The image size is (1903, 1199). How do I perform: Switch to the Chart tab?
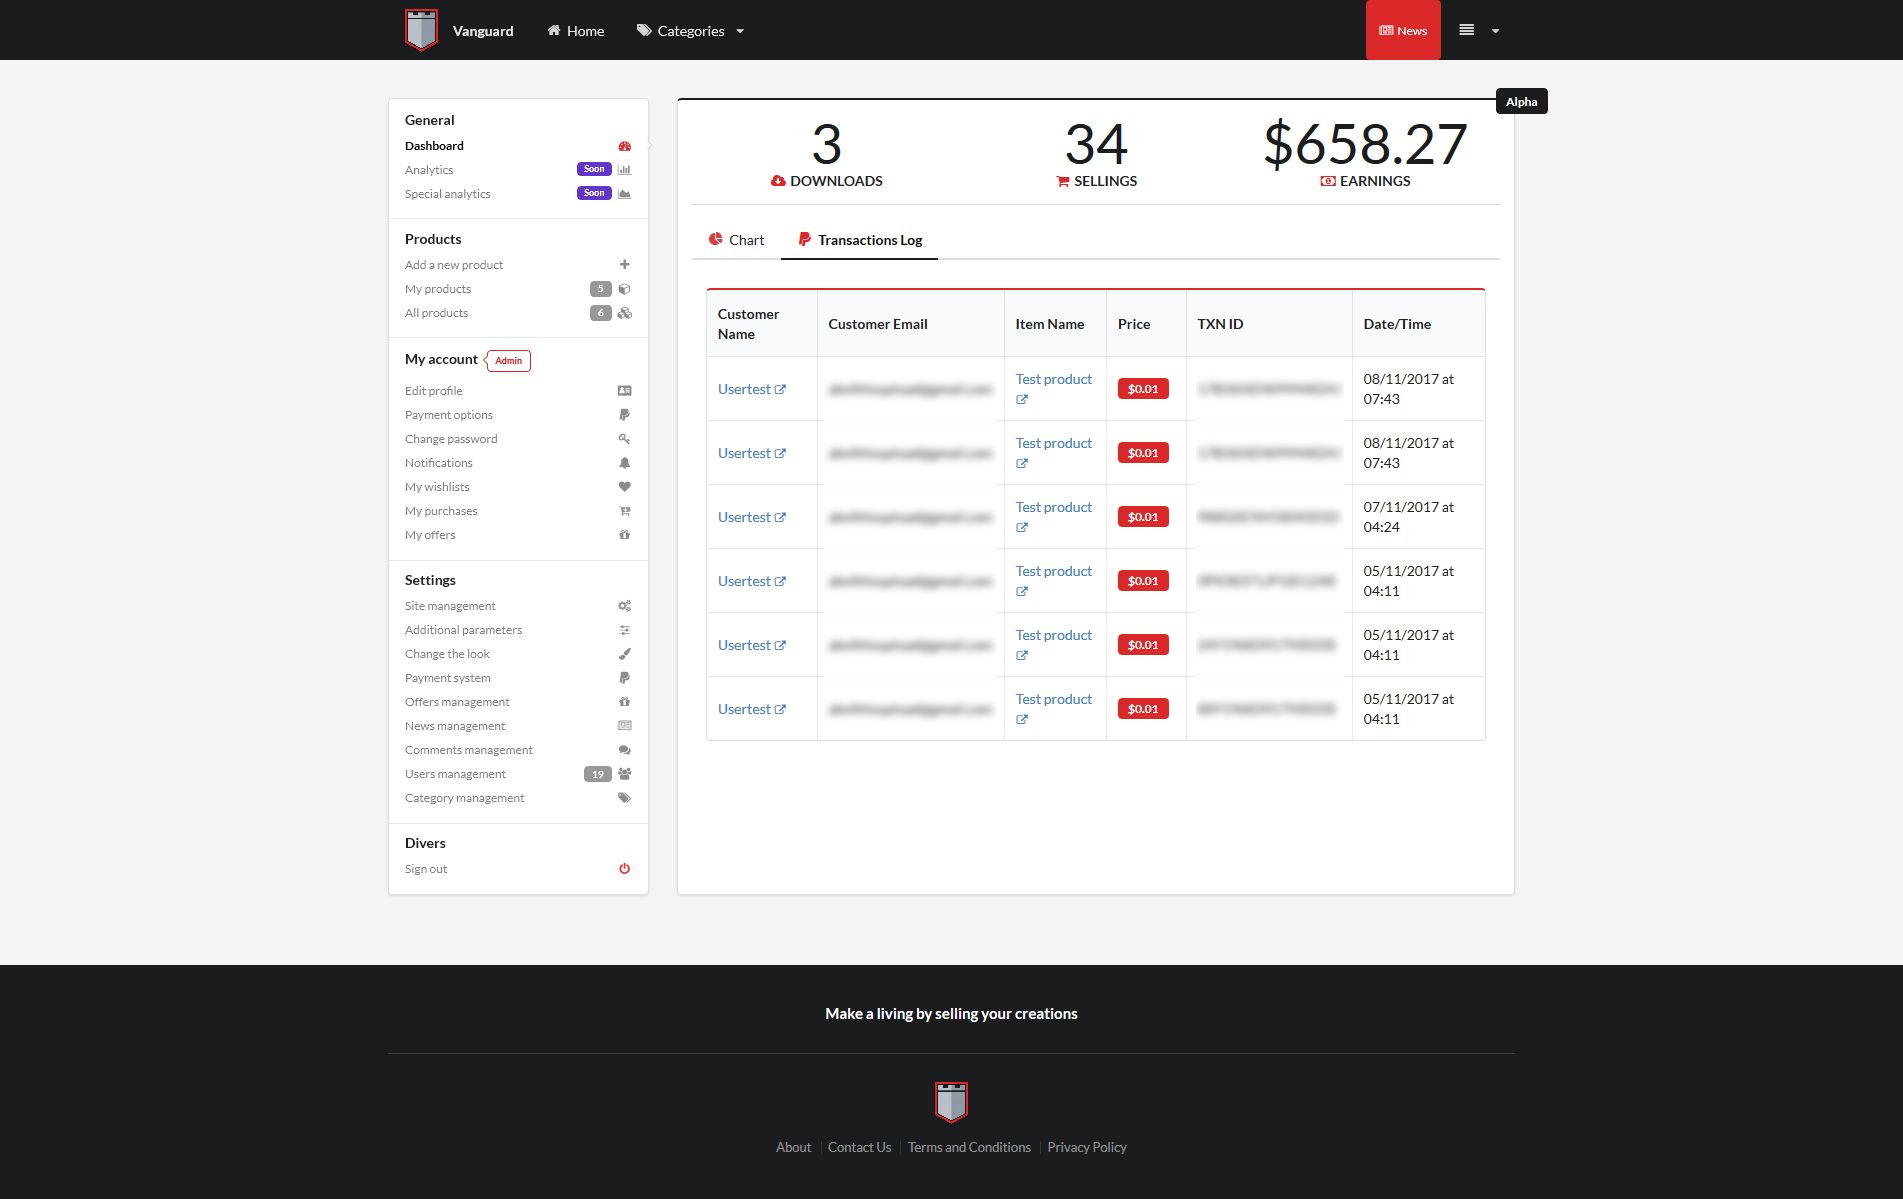736,240
